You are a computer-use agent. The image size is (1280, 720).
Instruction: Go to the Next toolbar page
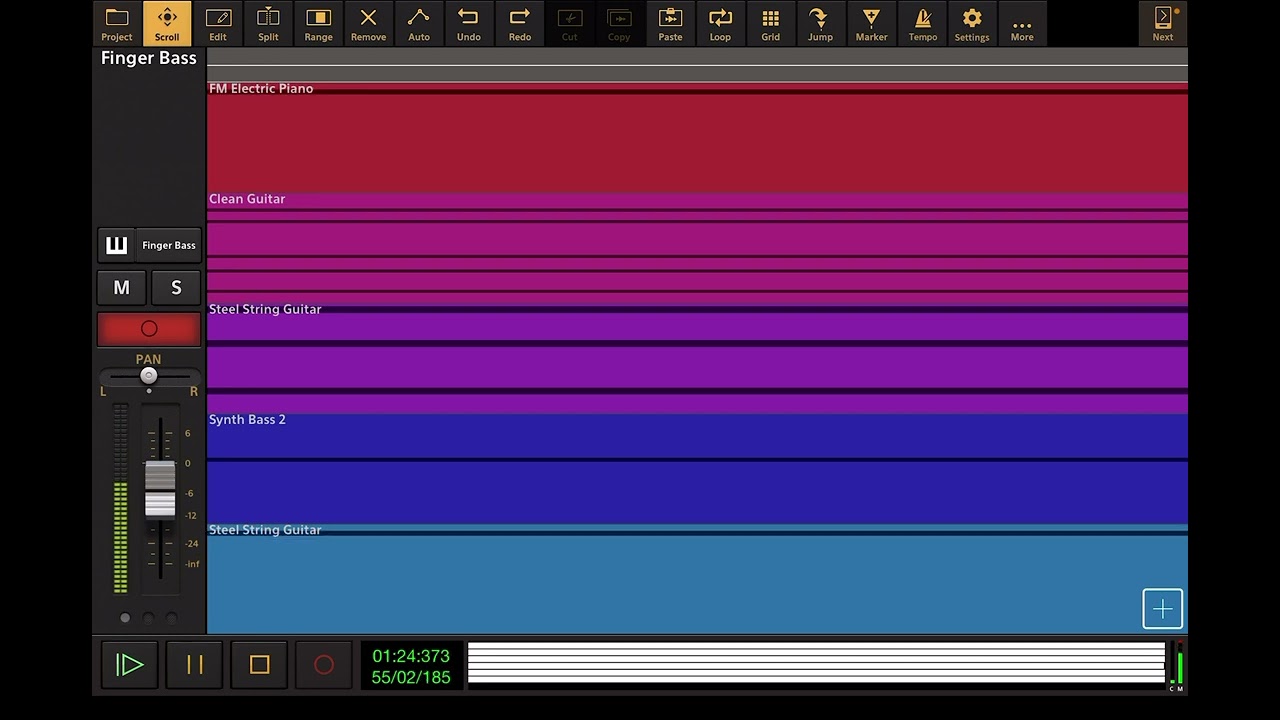[x=1163, y=23]
